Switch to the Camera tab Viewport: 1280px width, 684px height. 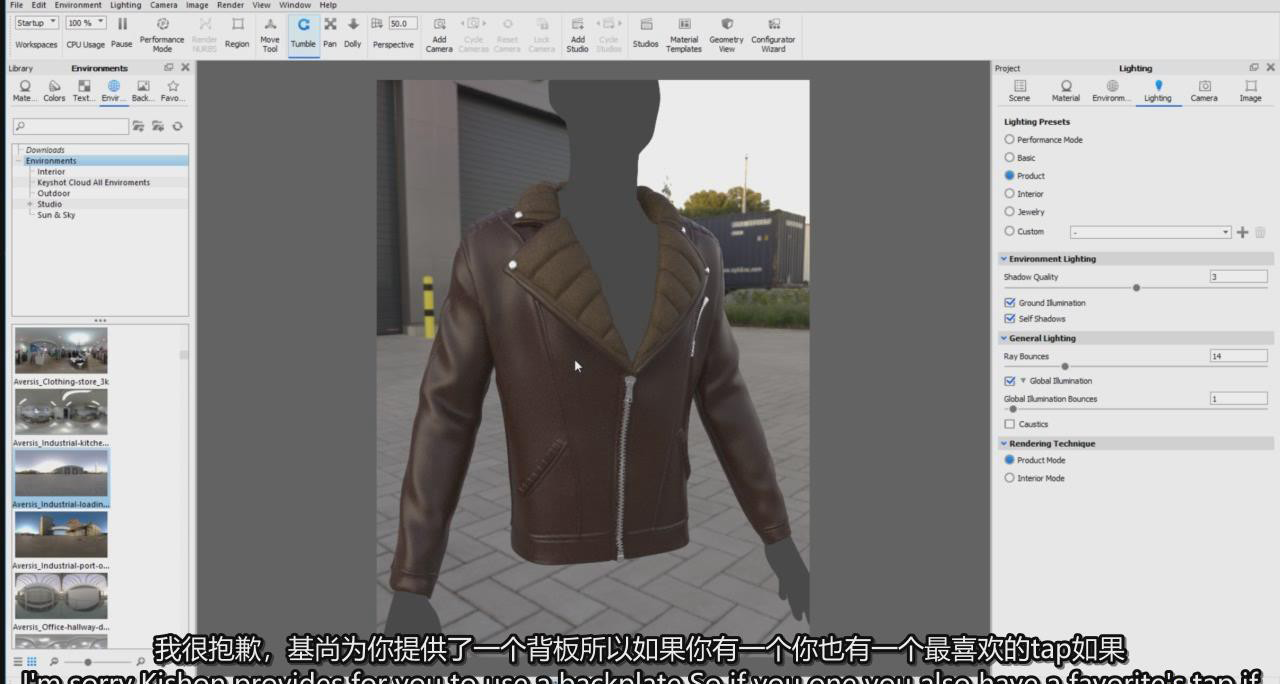coord(1204,91)
